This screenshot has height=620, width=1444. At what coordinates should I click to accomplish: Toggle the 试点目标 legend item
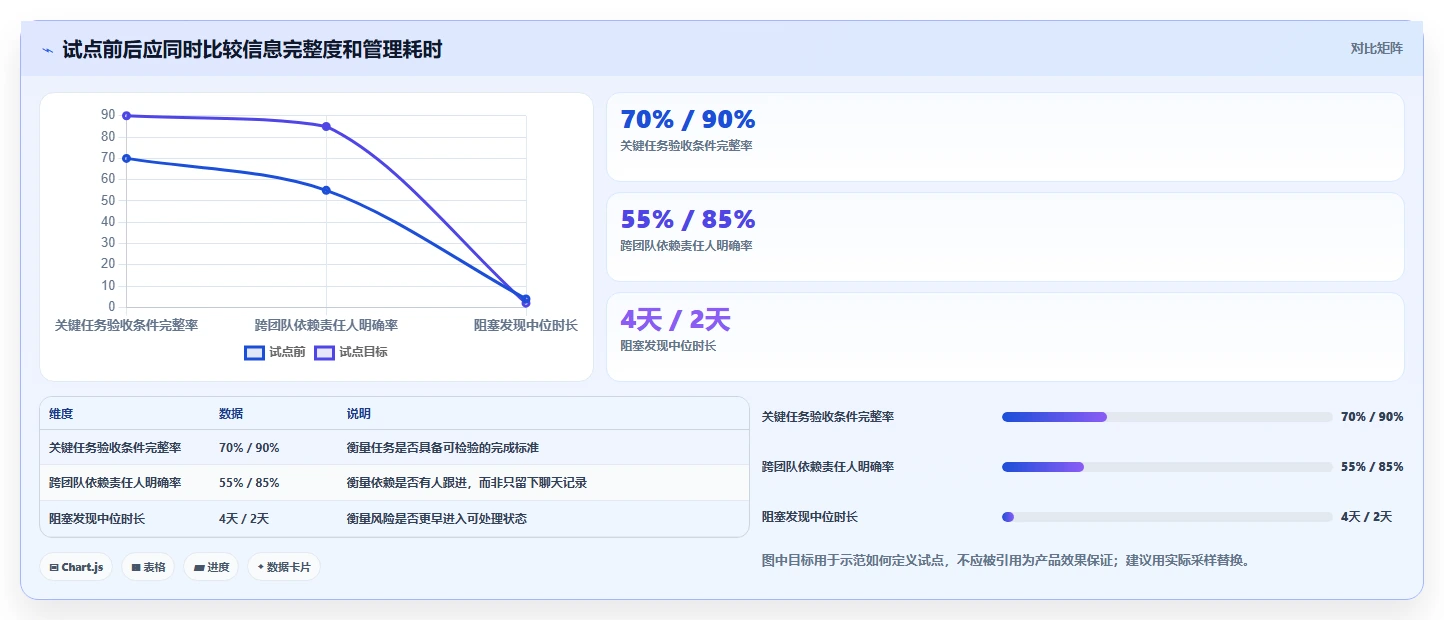point(351,352)
